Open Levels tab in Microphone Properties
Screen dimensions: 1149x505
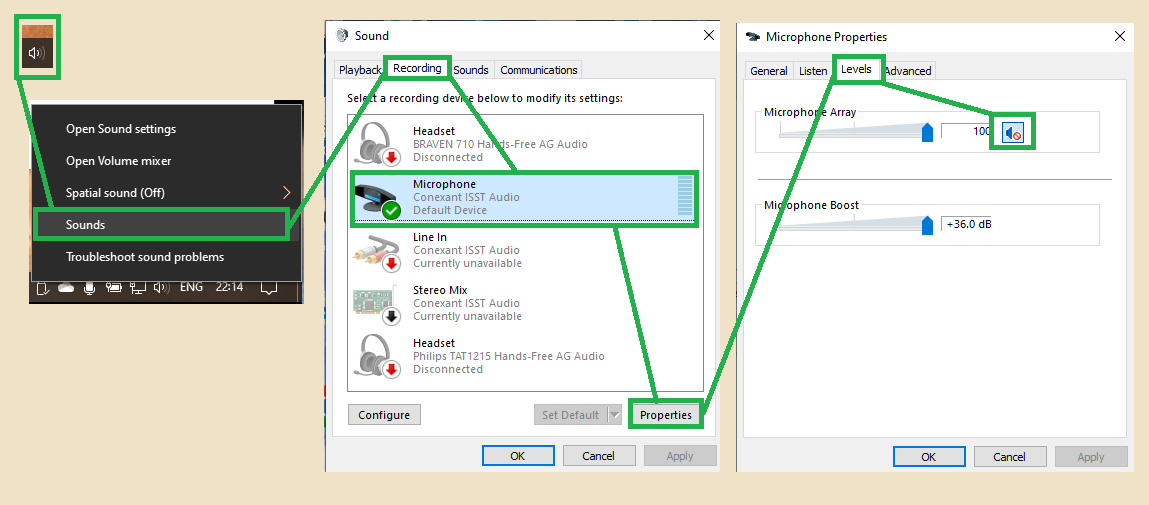click(x=857, y=69)
